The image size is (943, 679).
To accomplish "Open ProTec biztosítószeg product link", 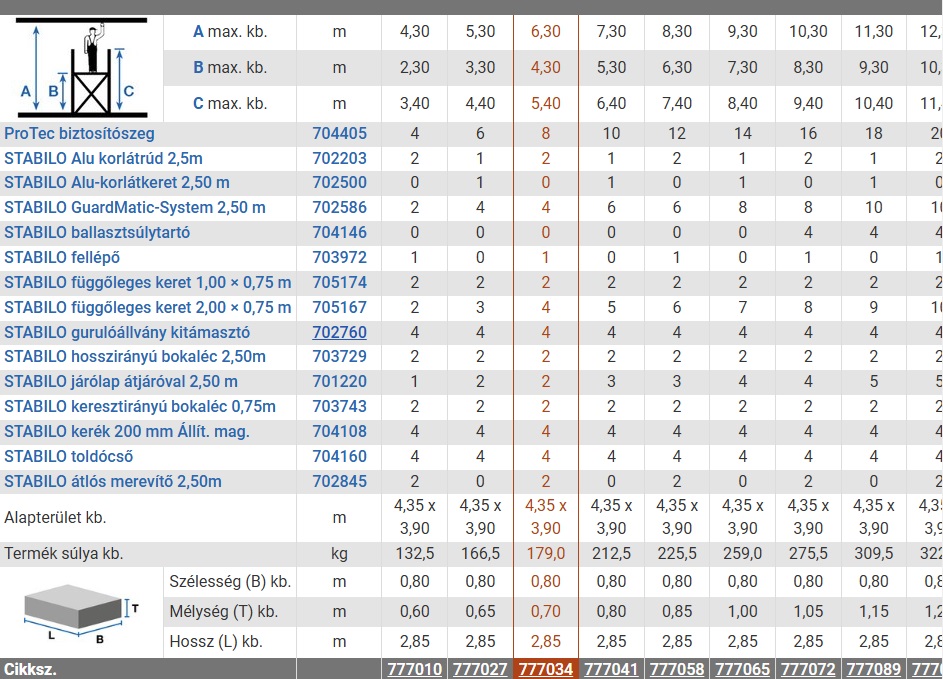I will [79, 134].
